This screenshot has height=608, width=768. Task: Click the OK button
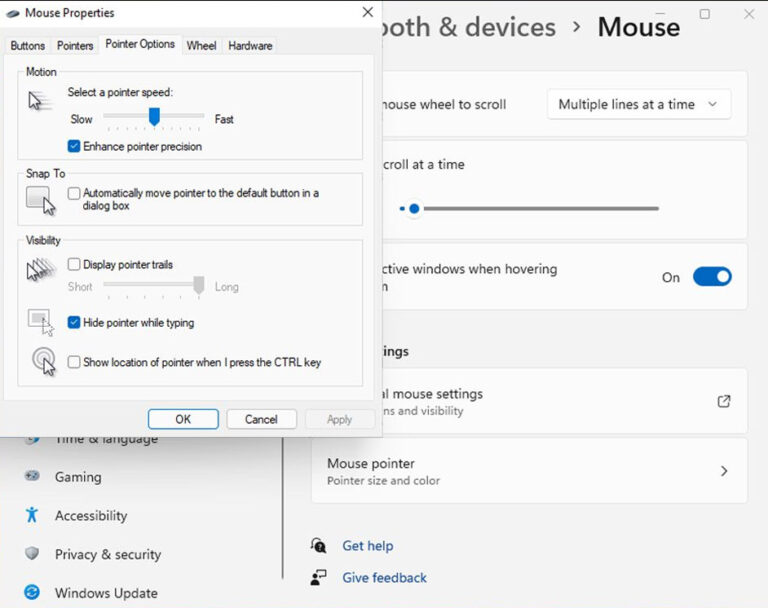tap(183, 419)
